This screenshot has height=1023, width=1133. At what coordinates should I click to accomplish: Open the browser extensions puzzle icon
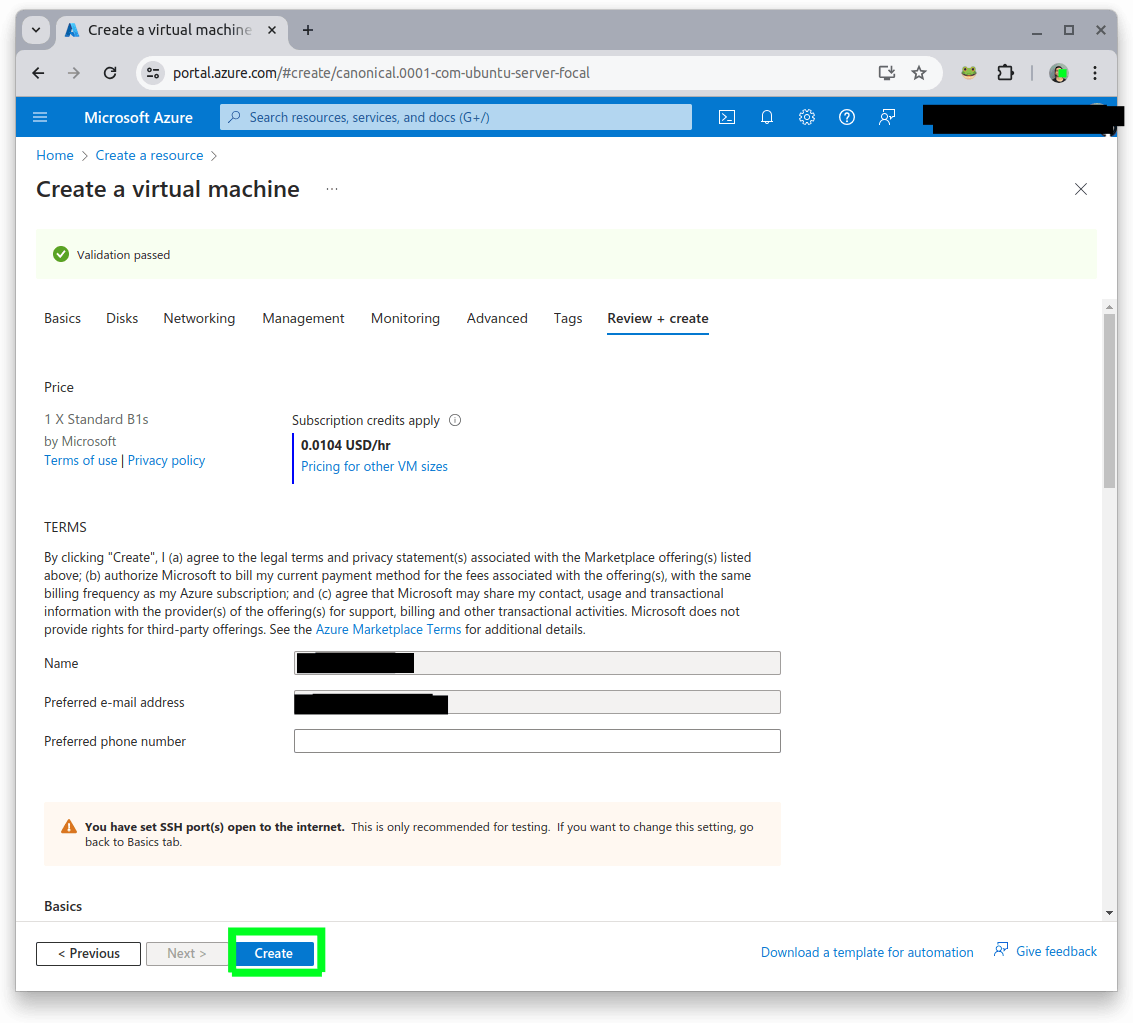coord(1005,72)
